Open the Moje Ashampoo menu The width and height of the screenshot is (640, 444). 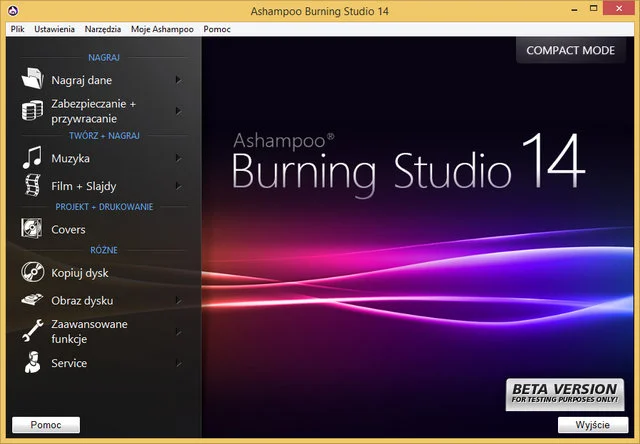tap(162, 29)
